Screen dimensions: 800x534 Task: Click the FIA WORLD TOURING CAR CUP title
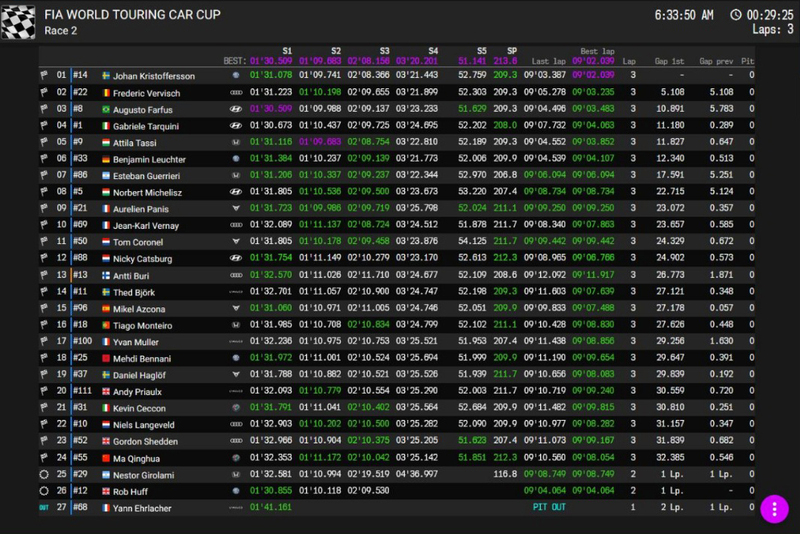click(x=133, y=14)
